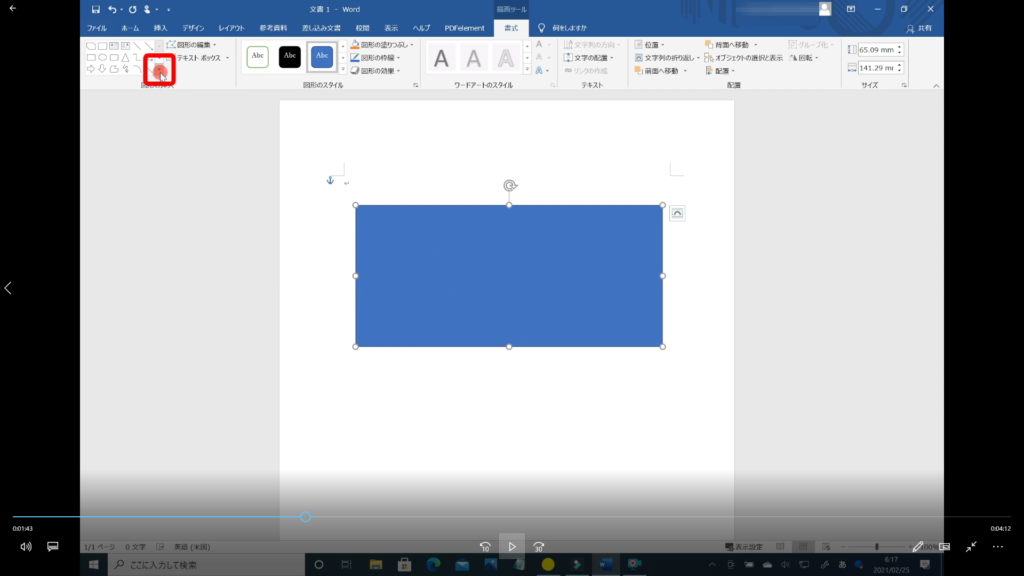Switch to the レイアウト ribbon tab
The image size is (1024, 576).
click(231, 28)
